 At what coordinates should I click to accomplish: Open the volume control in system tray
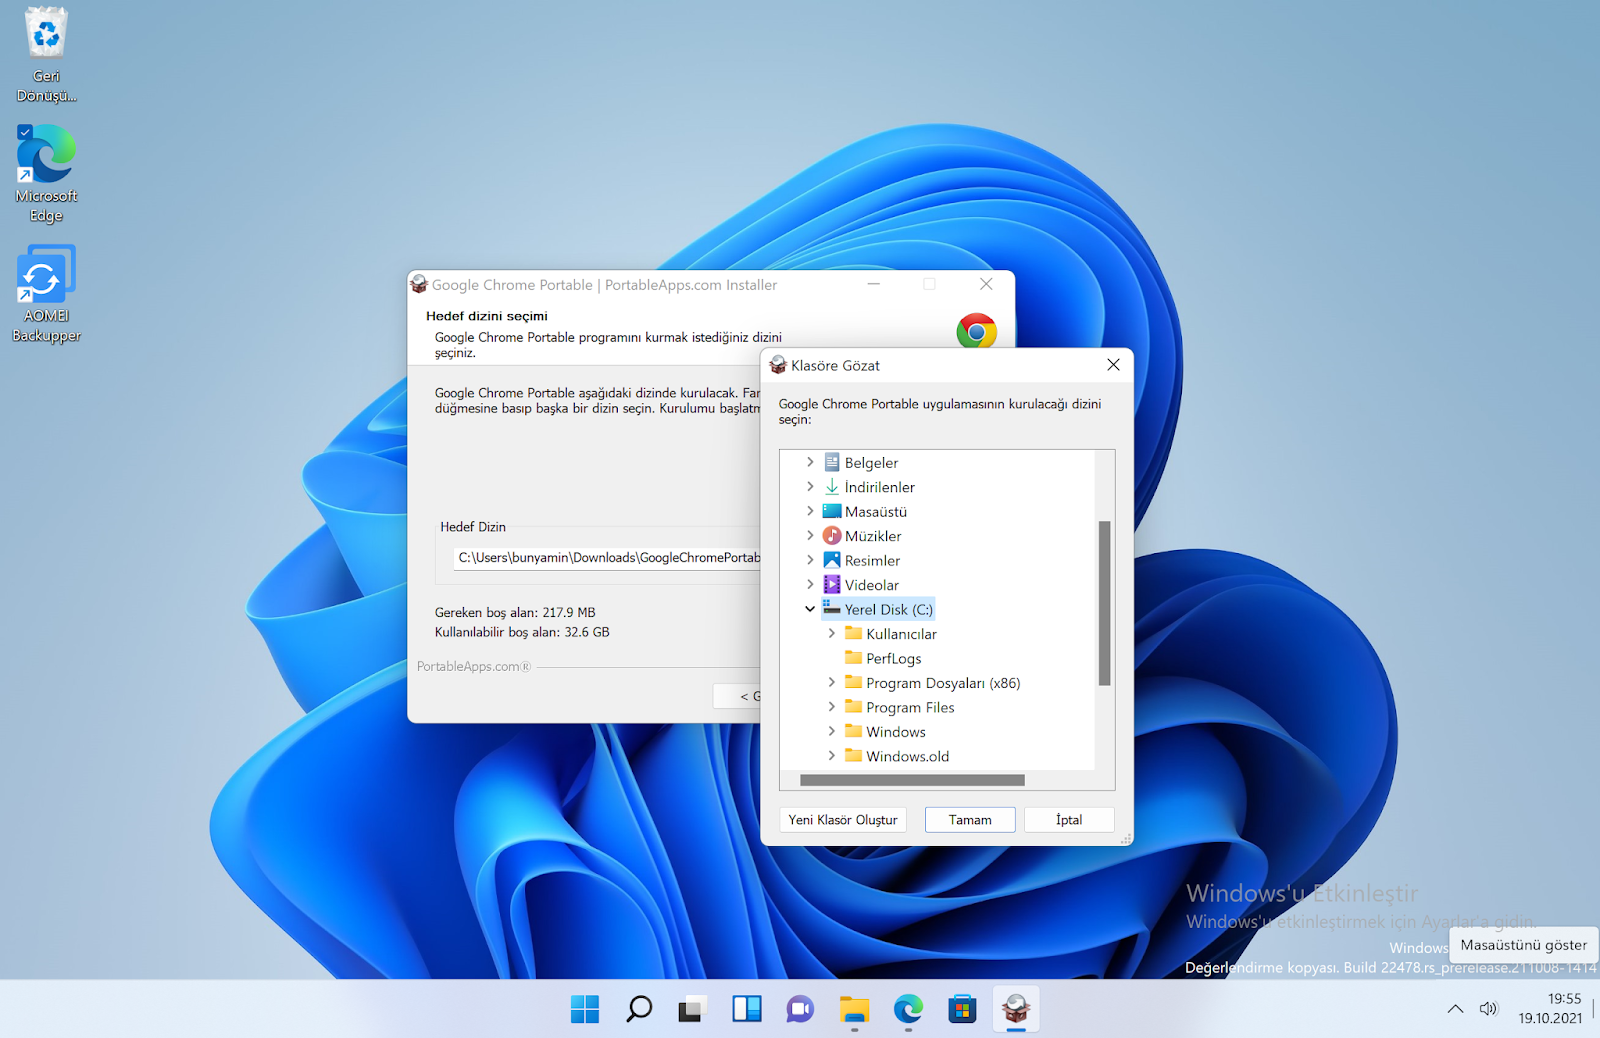click(x=1489, y=1009)
